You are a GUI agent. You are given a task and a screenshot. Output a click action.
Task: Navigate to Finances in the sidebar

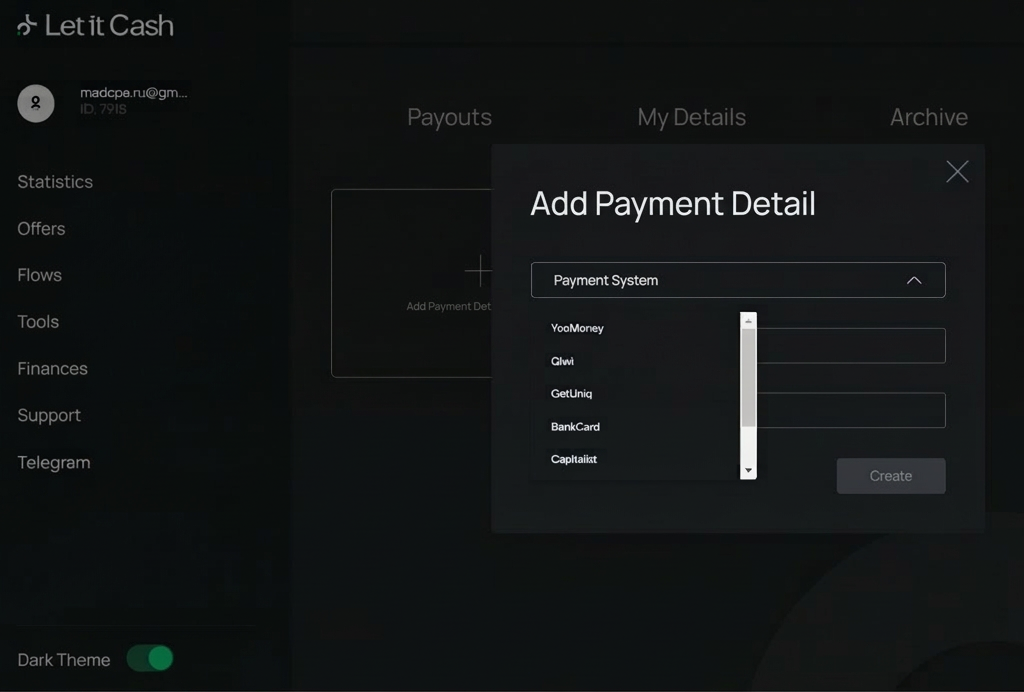point(52,369)
